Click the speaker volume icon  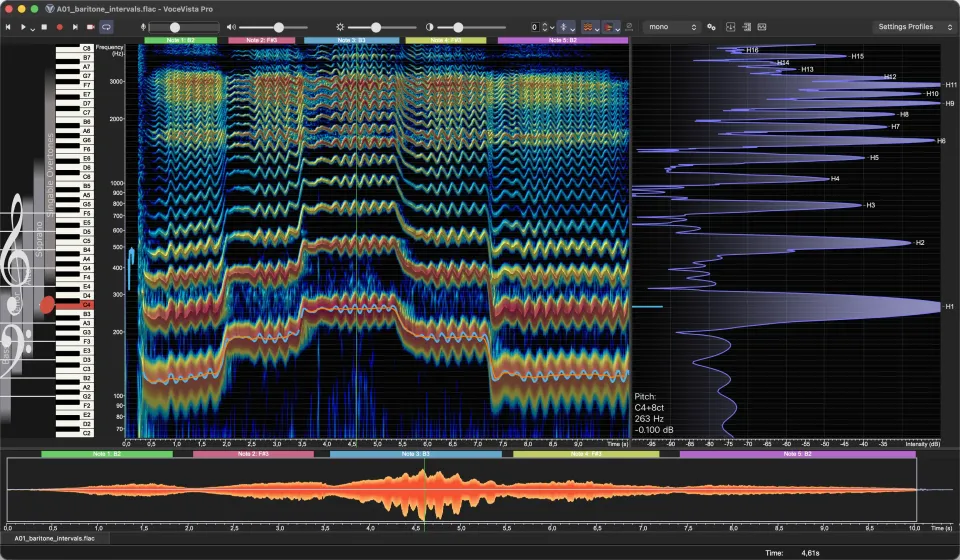[x=231, y=27]
